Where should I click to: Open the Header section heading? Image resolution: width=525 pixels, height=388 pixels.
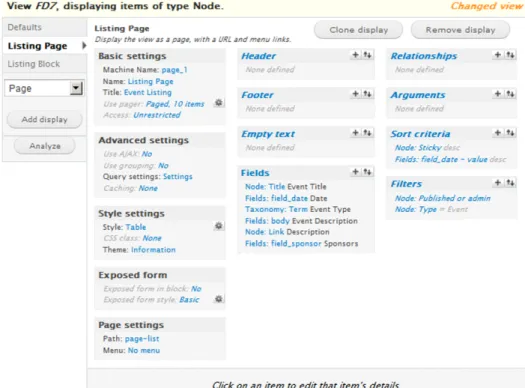[x=258, y=56]
